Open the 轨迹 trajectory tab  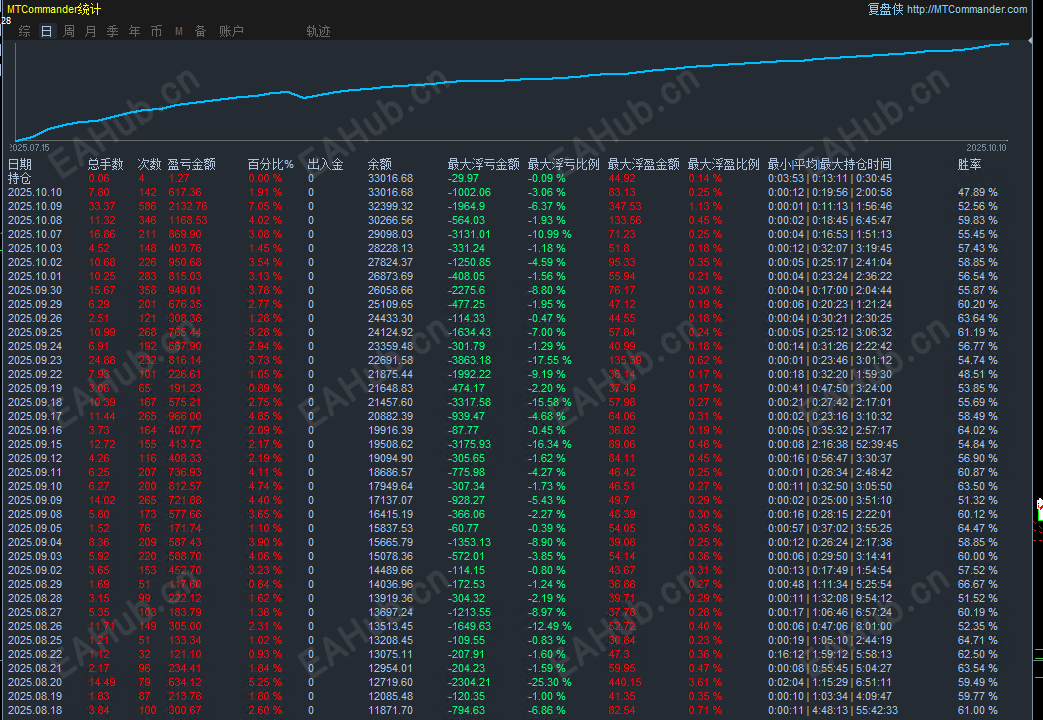[318, 31]
